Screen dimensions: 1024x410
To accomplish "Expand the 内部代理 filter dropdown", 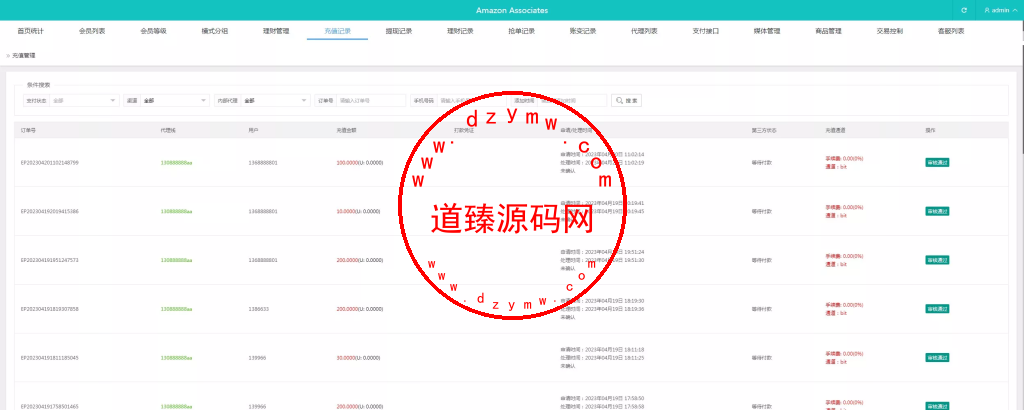I will click(x=275, y=101).
